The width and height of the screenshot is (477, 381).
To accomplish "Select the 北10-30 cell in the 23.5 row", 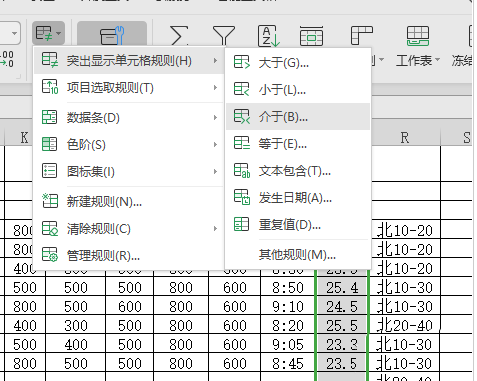I will tap(405, 363).
